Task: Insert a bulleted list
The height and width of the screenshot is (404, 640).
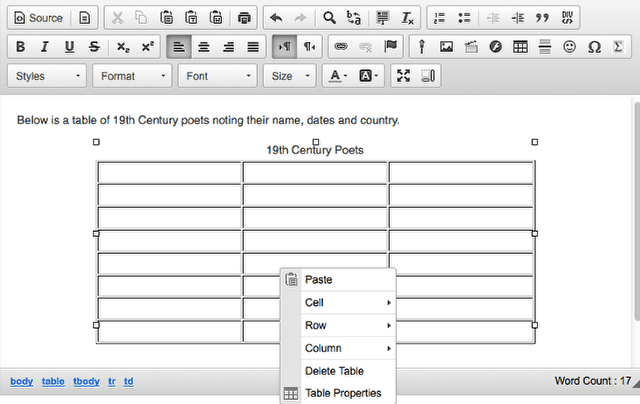Action: 464,18
